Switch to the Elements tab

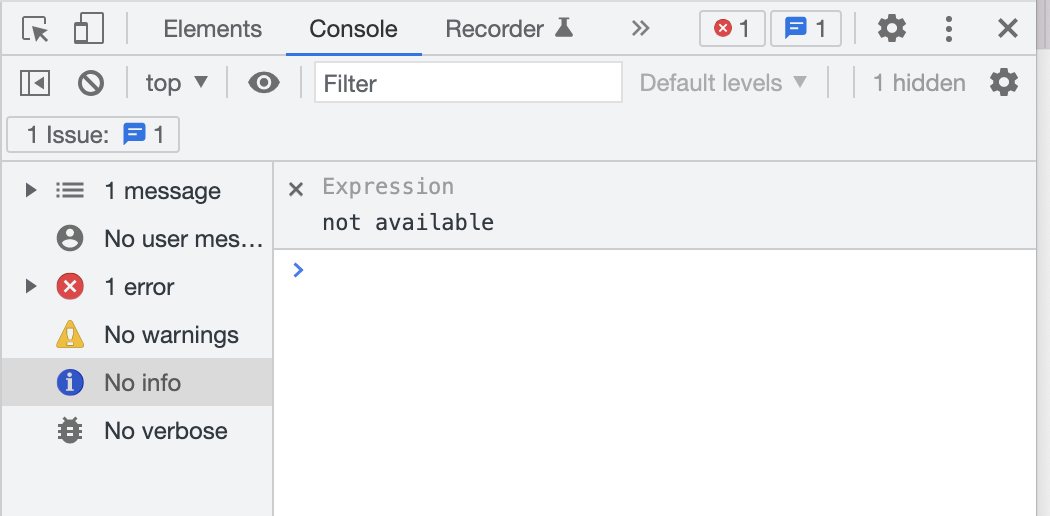212,29
